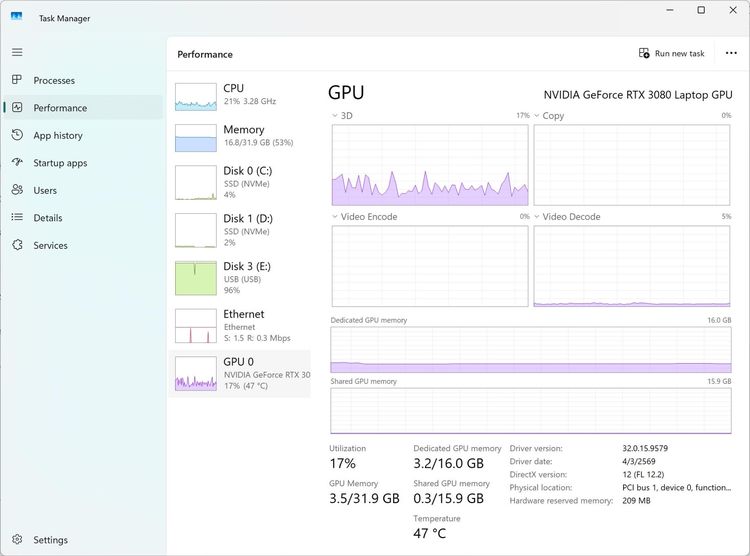Click DirectX version 12 (FL 12.2)
750x556 pixels.
coord(643,474)
